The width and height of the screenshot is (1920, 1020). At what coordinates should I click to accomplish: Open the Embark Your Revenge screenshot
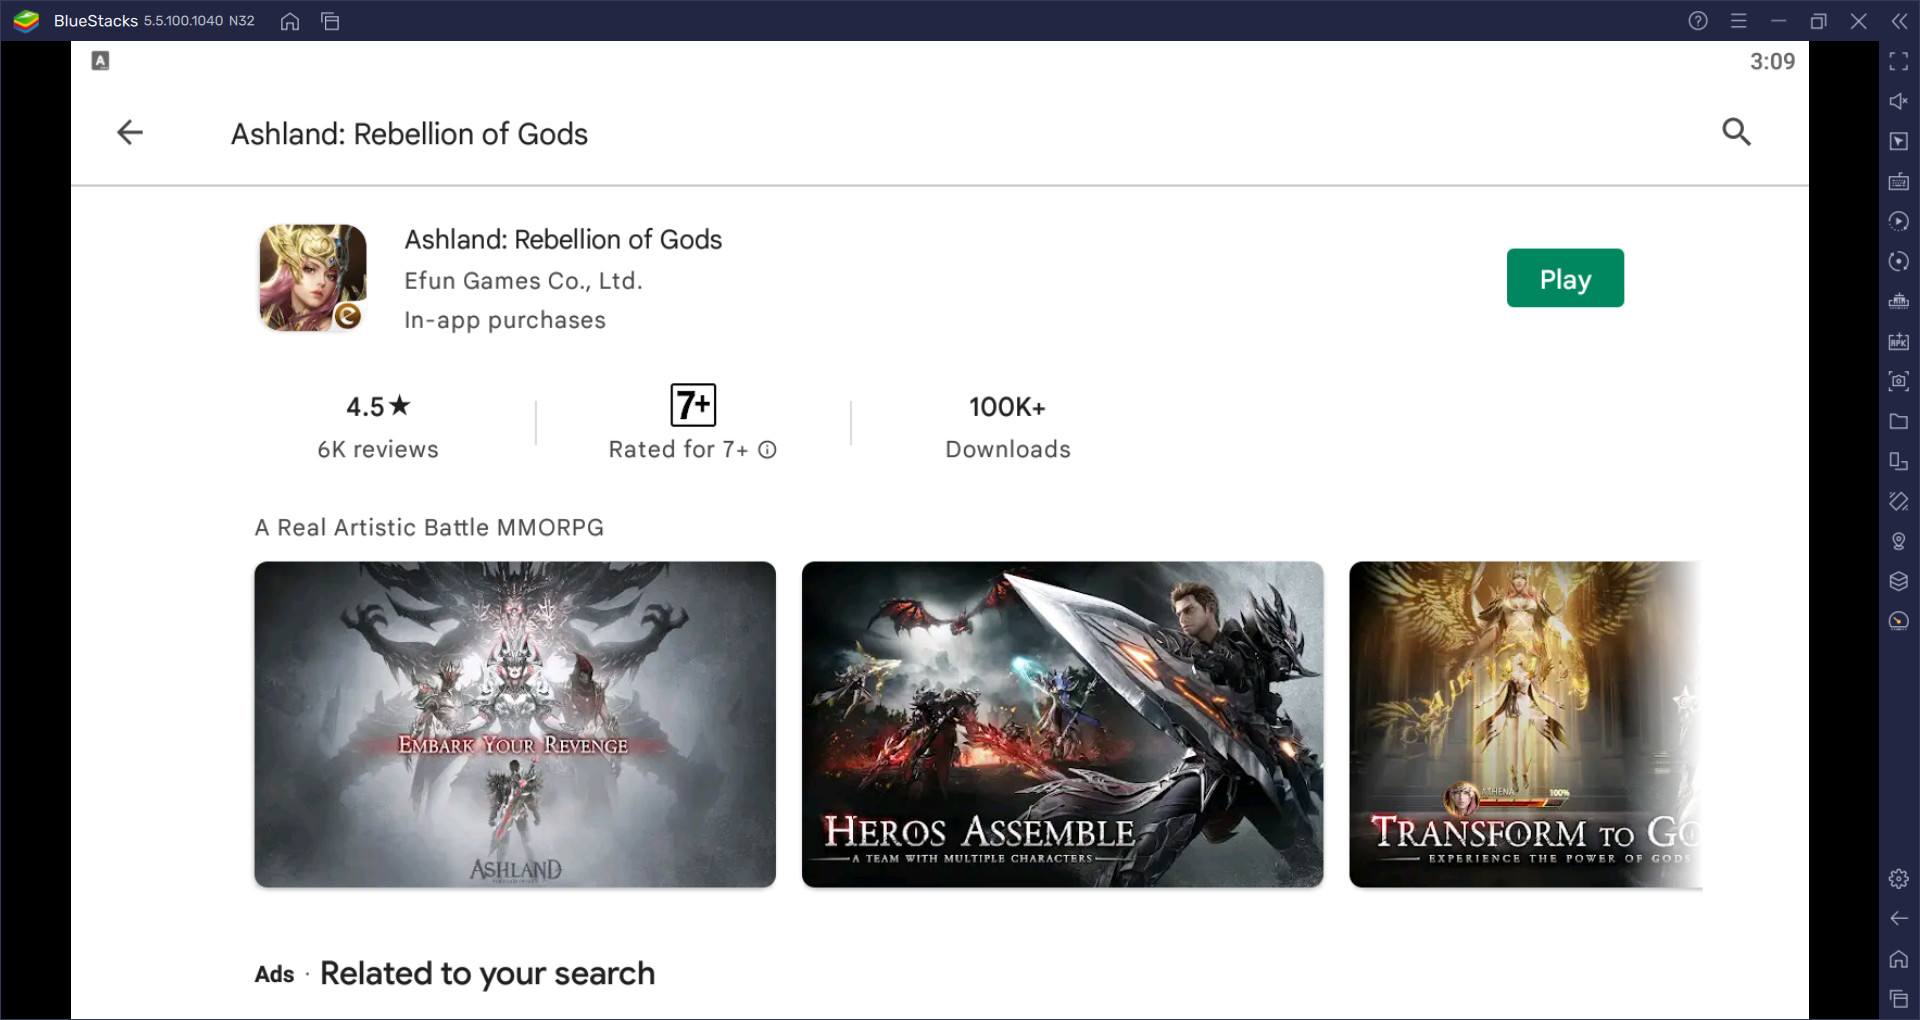515,724
